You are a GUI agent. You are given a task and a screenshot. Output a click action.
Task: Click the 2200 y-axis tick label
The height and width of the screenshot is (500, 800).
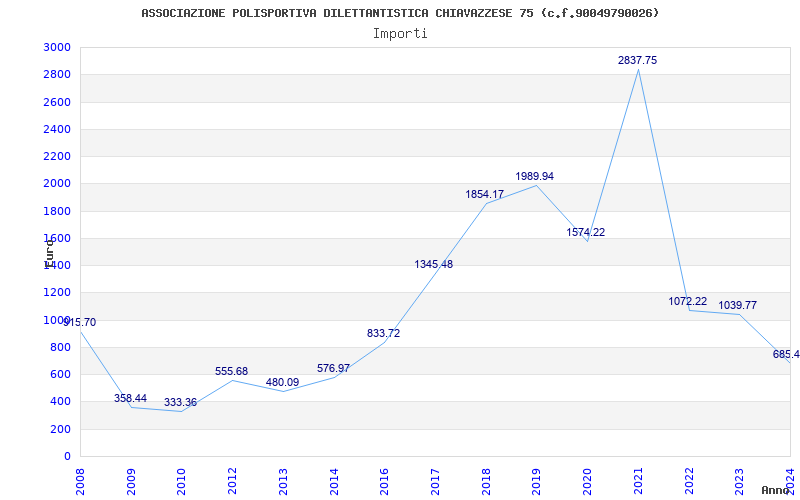(57, 156)
